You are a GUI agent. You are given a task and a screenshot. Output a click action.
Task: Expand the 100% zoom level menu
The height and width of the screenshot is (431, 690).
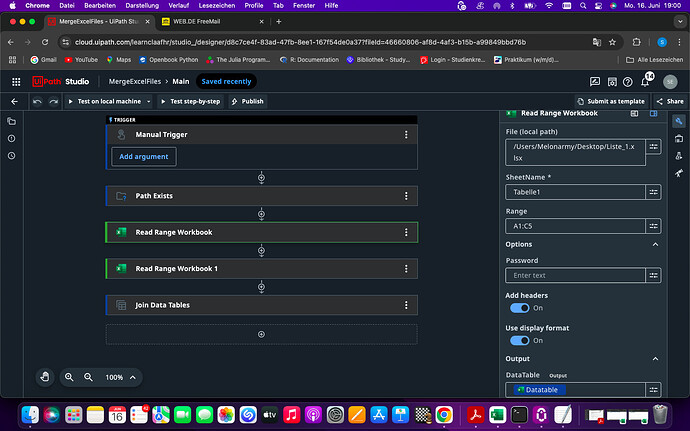tap(133, 377)
